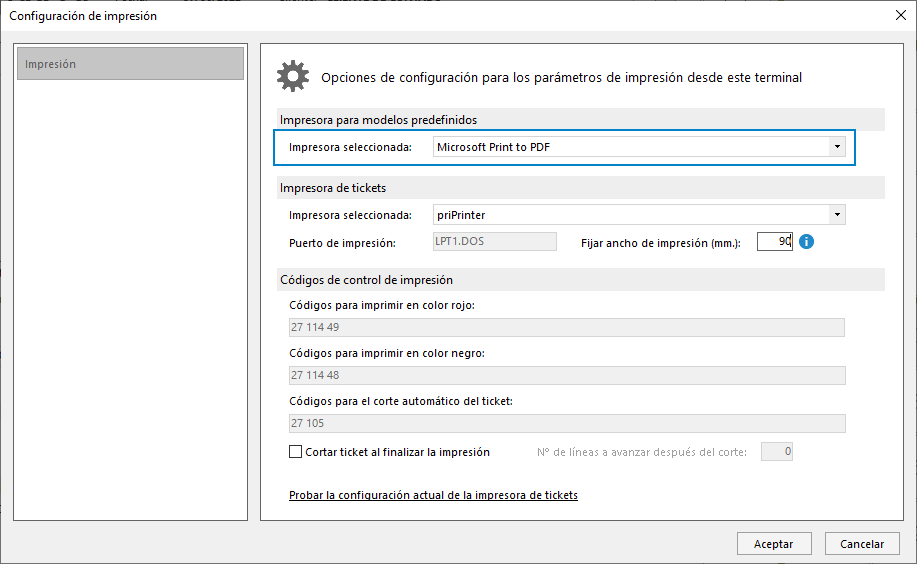Select the Impresión item in the sidebar
The height and width of the screenshot is (564, 917).
[x=130, y=64]
